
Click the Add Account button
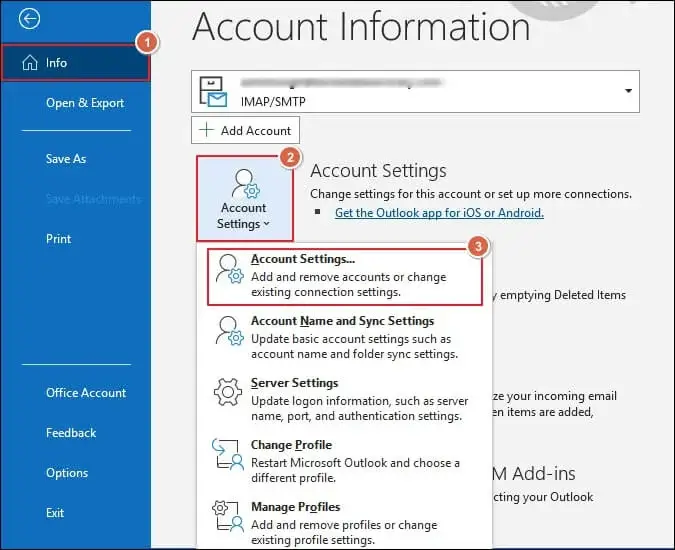(x=245, y=130)
